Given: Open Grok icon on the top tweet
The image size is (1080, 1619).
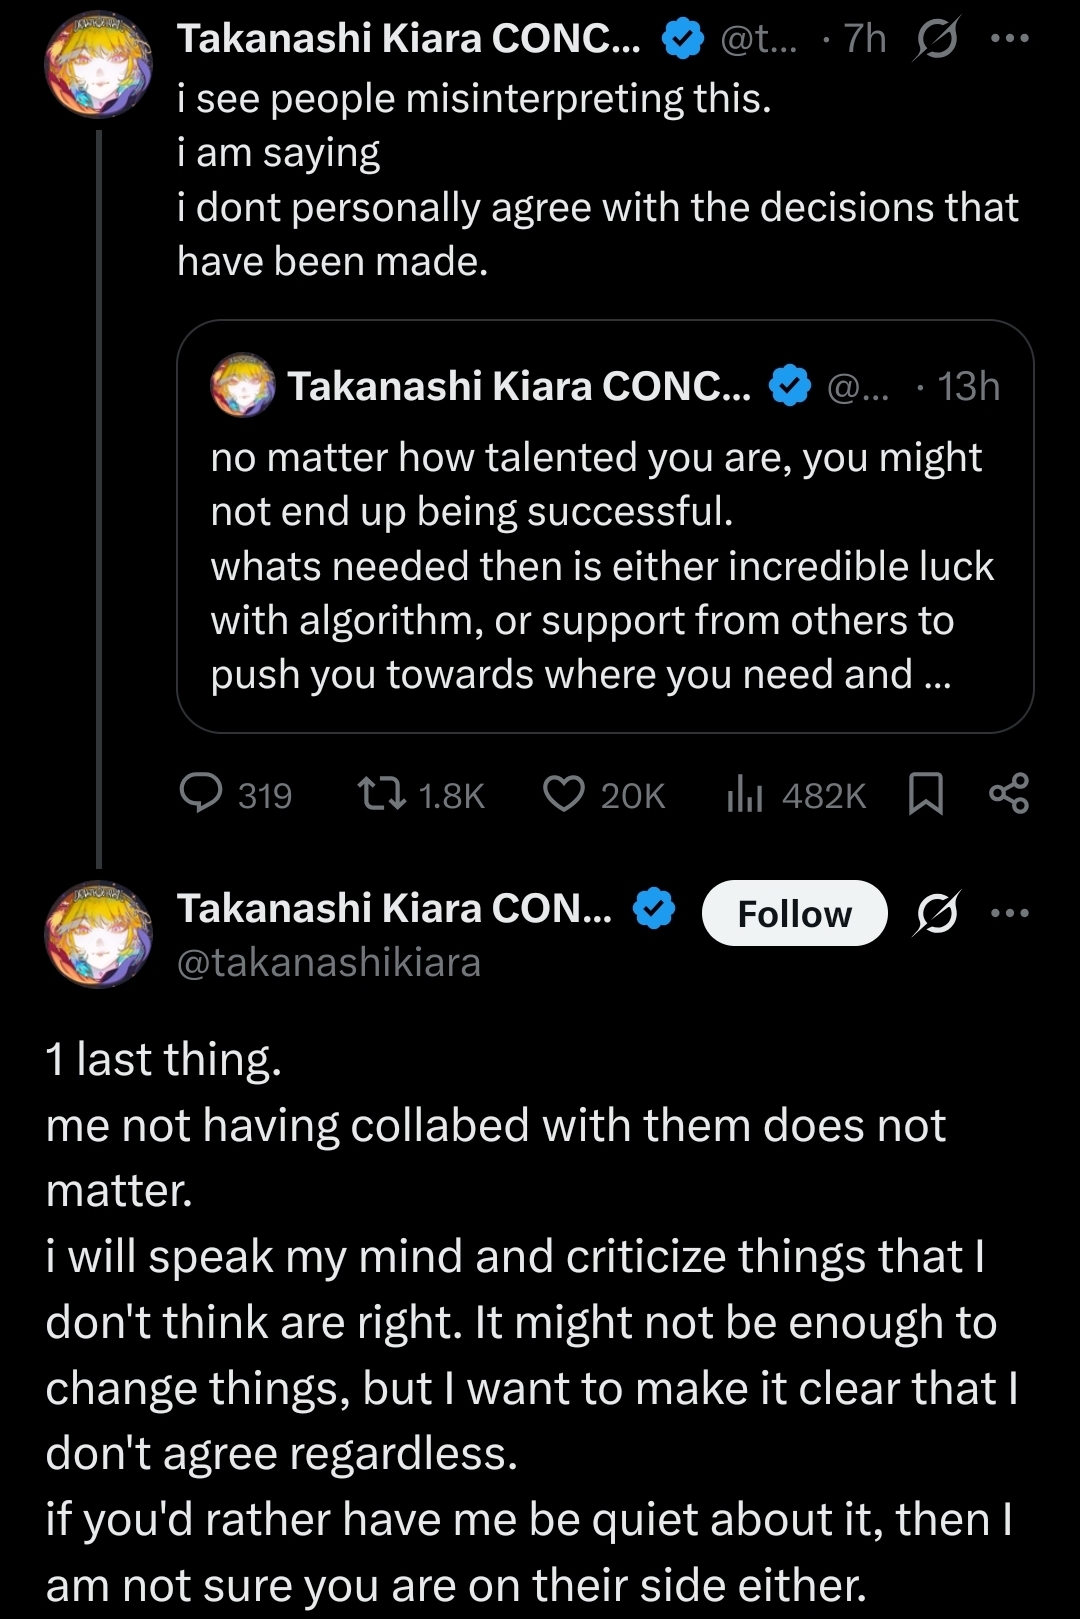Looking at the screenshot, I should click(936, 39).
